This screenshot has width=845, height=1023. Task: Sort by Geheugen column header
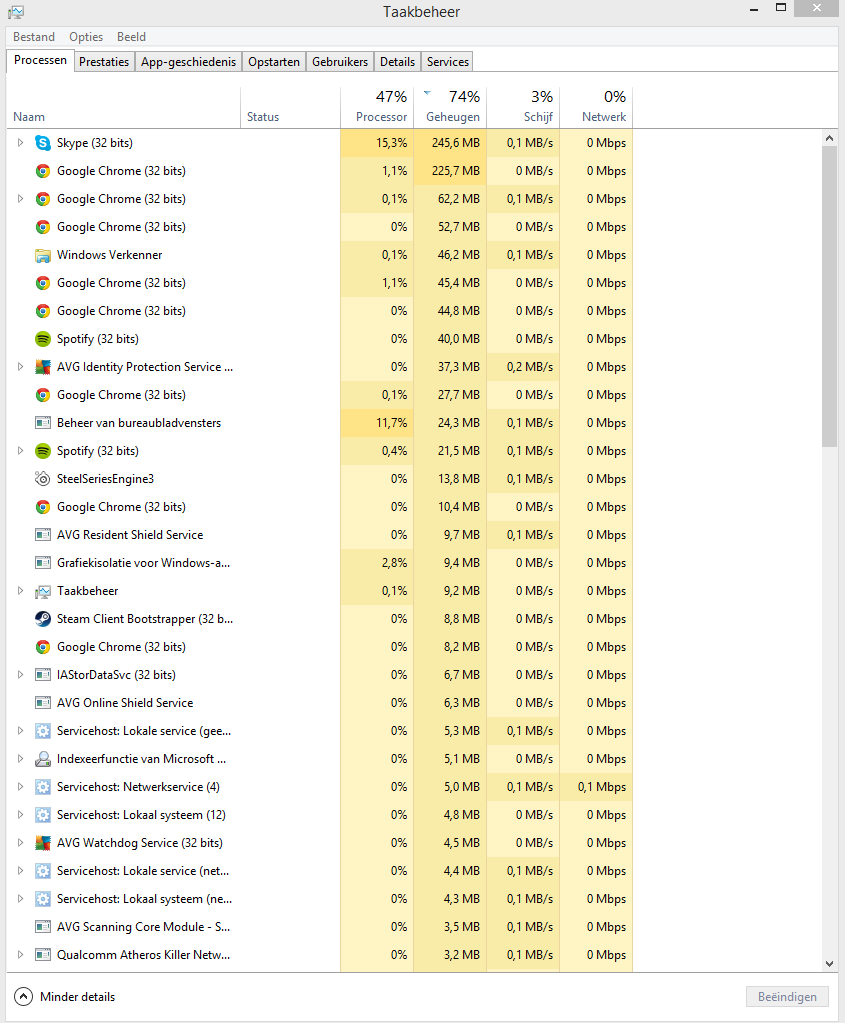coord(450,107)
